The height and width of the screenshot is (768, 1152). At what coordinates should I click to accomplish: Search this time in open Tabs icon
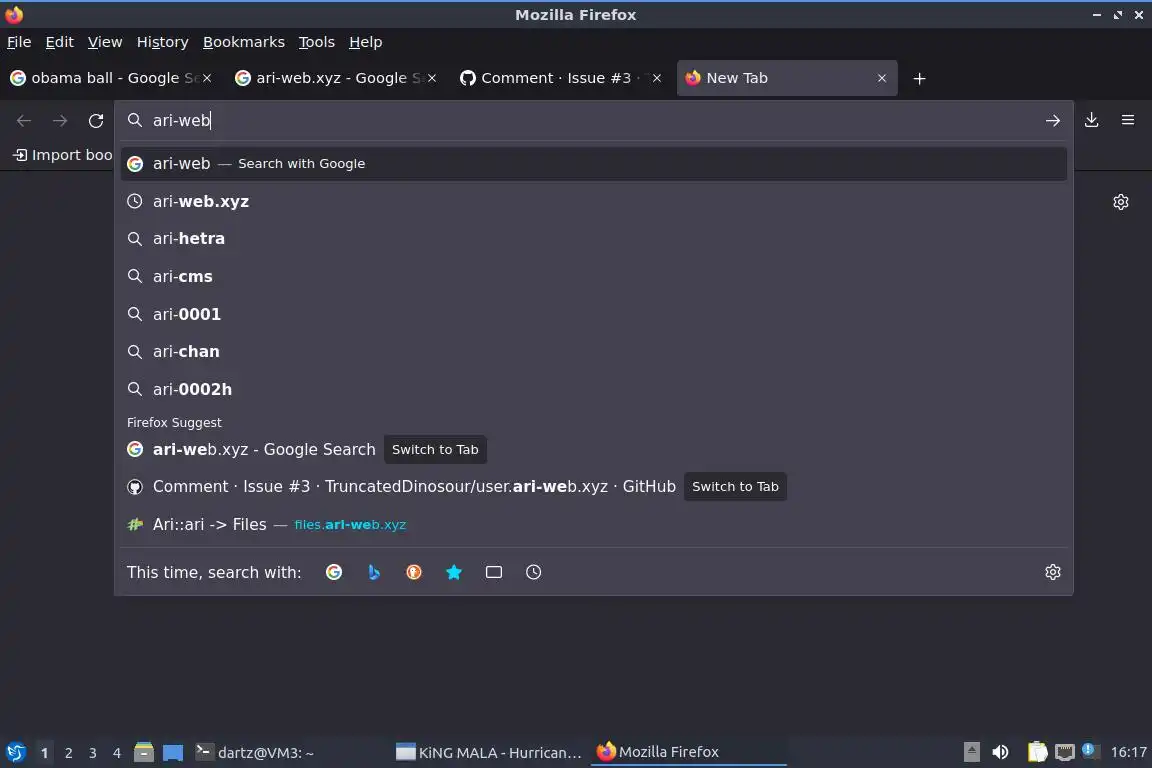point(494,572)
